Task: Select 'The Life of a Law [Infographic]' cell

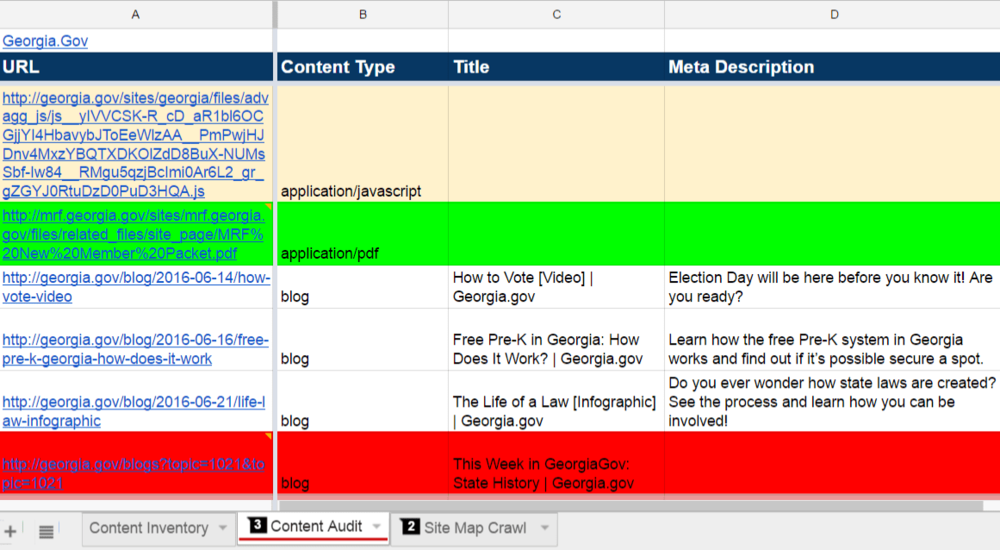Action: [x=556, y=401]
